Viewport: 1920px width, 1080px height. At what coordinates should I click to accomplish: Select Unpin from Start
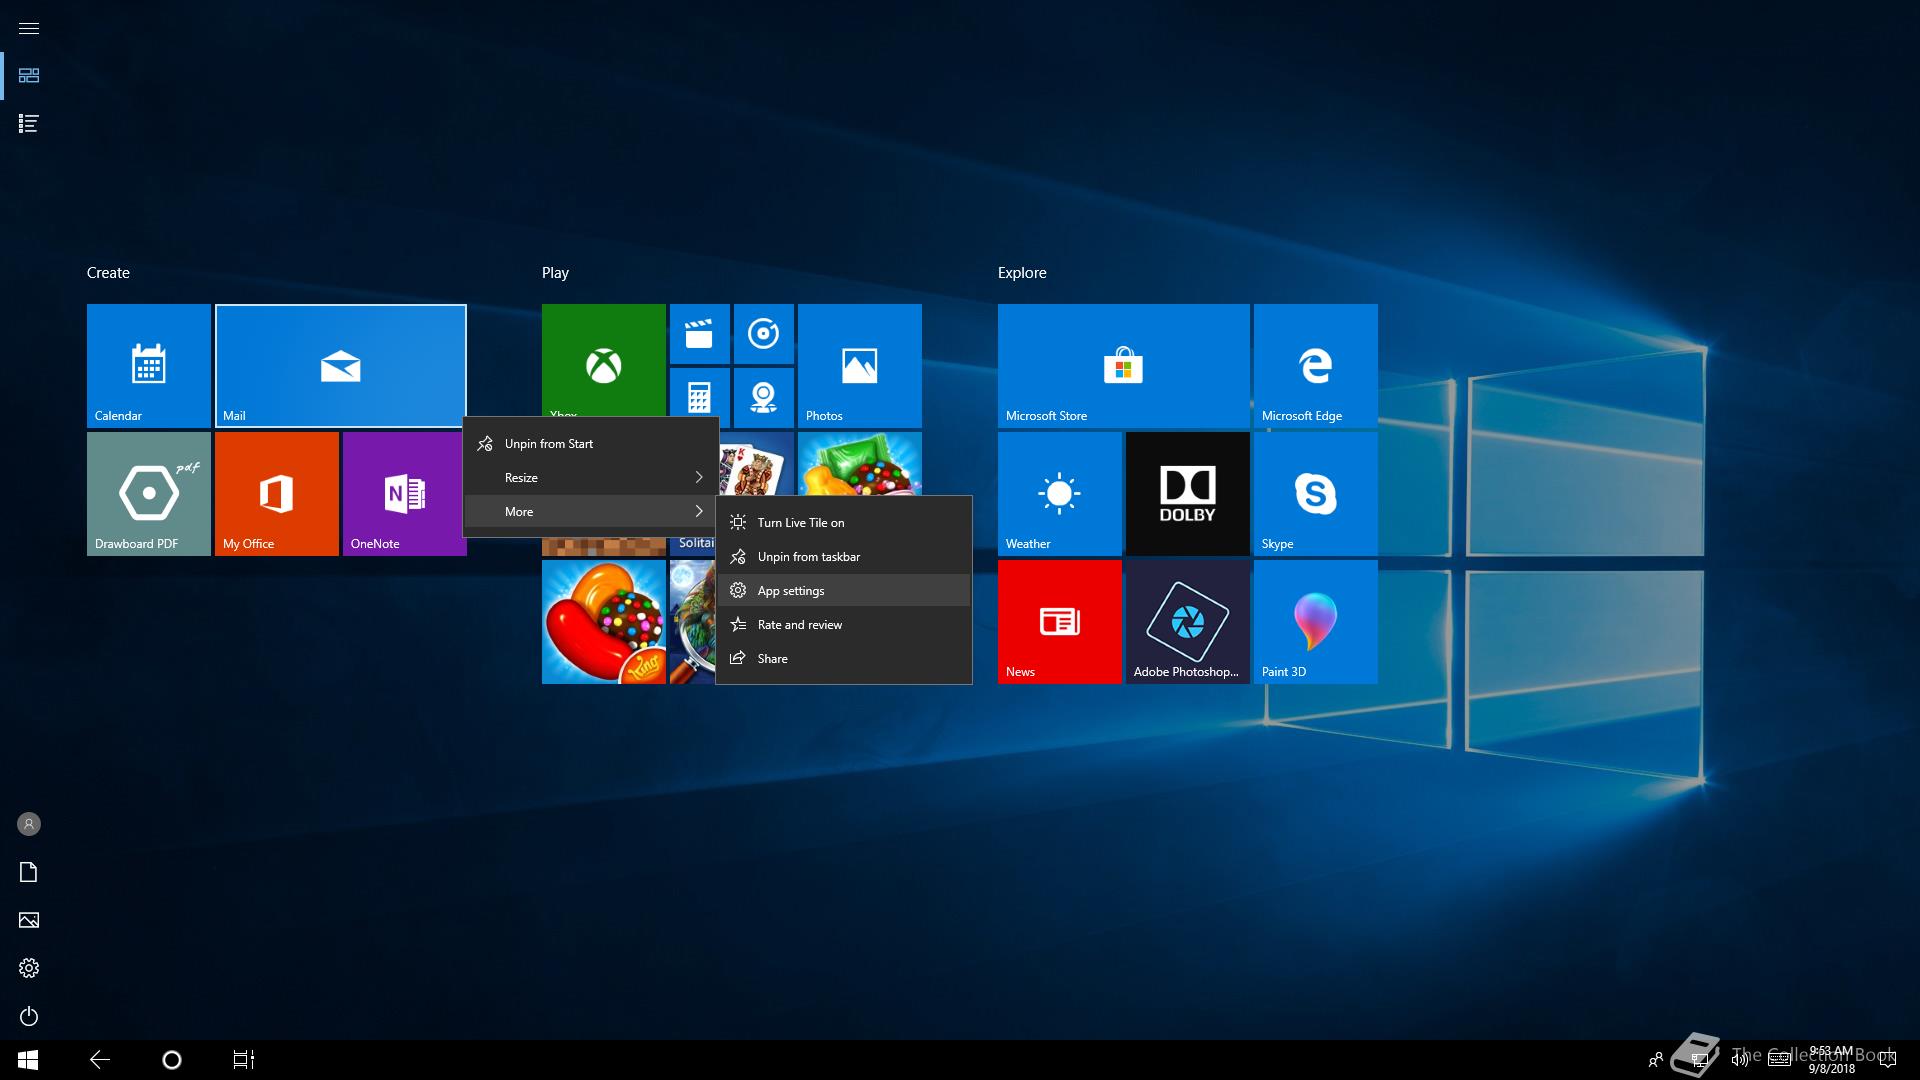click(591, 444)
